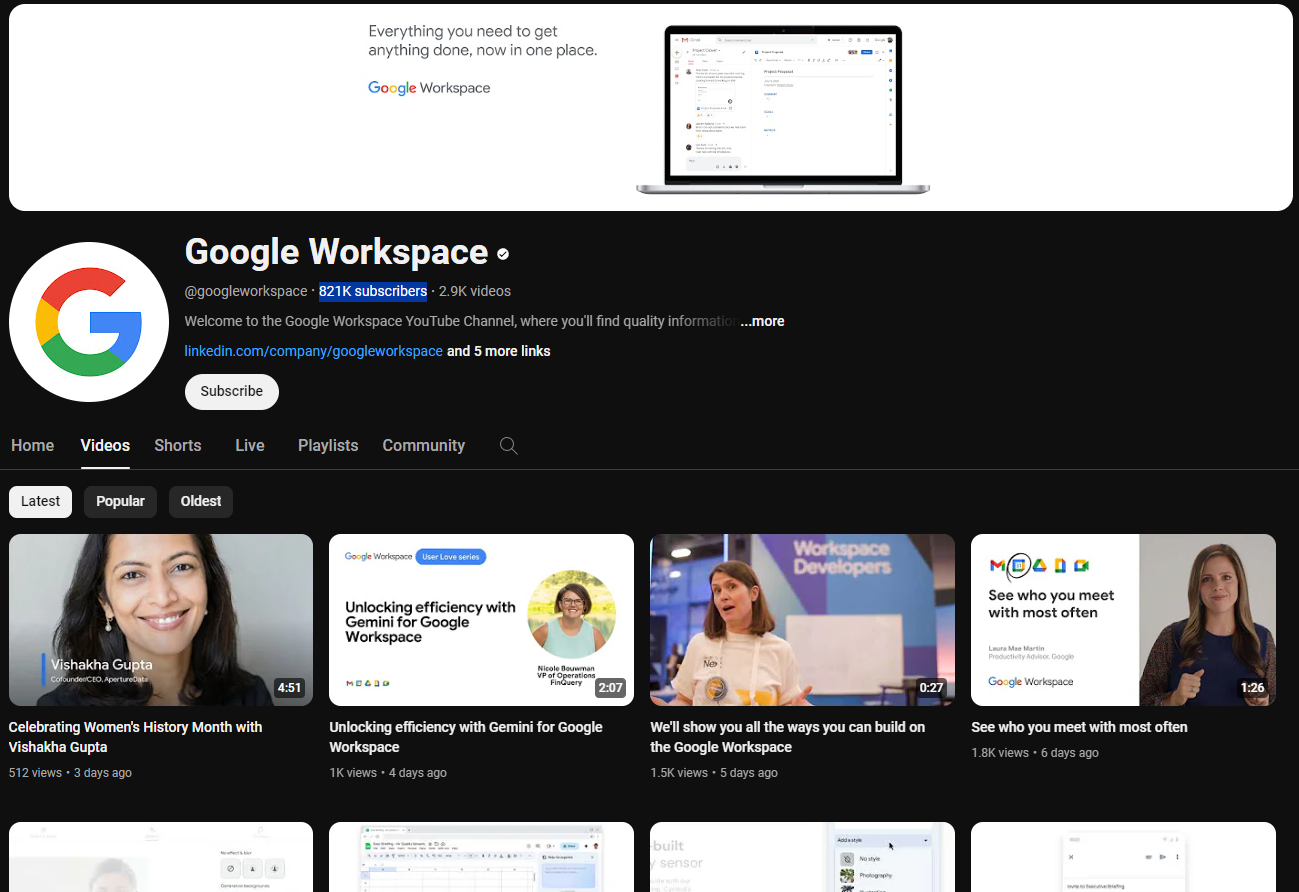Open "Unlocking efficiency with Gemini" video title

pos(465,737)
